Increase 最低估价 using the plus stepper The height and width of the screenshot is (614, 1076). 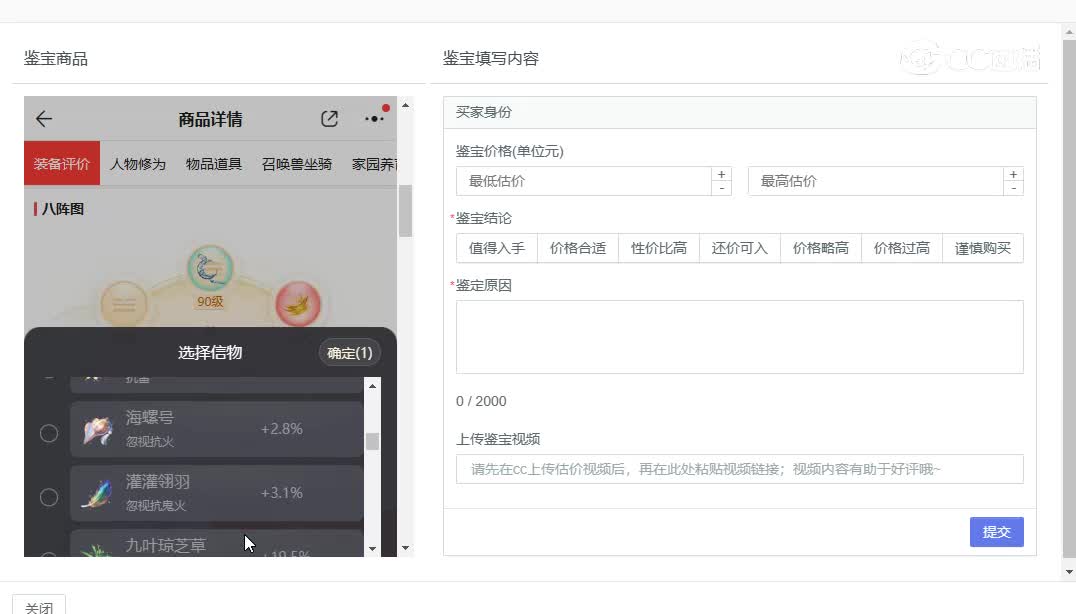(x=721, y=174)
